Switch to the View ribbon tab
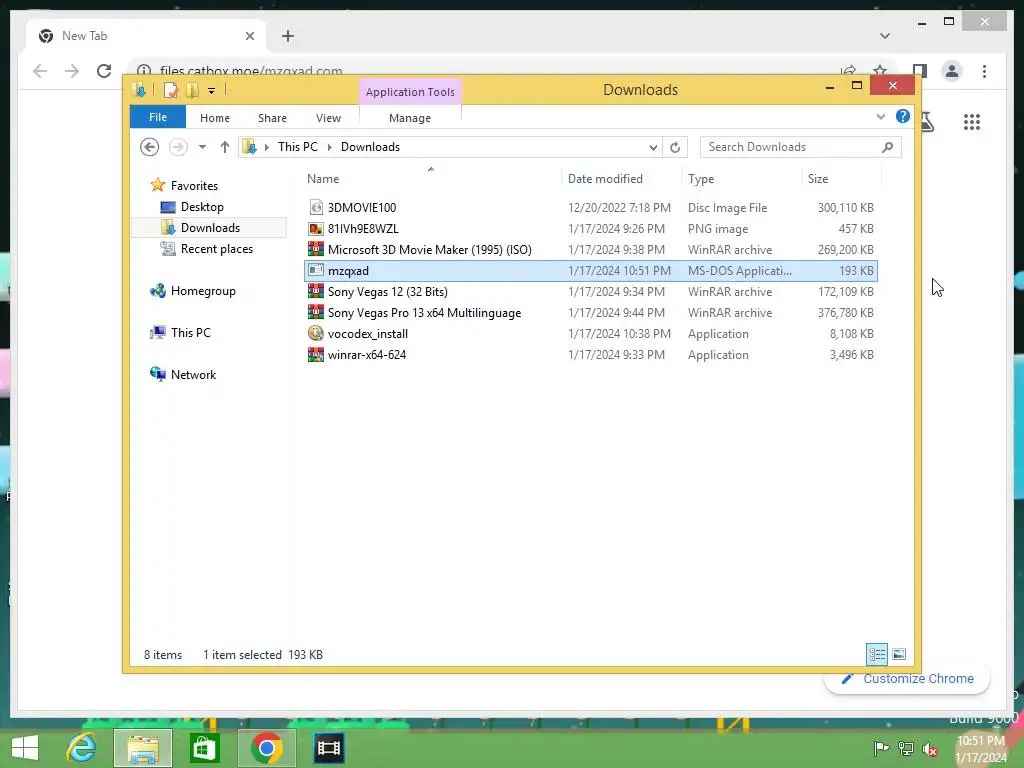 point(328,118)
